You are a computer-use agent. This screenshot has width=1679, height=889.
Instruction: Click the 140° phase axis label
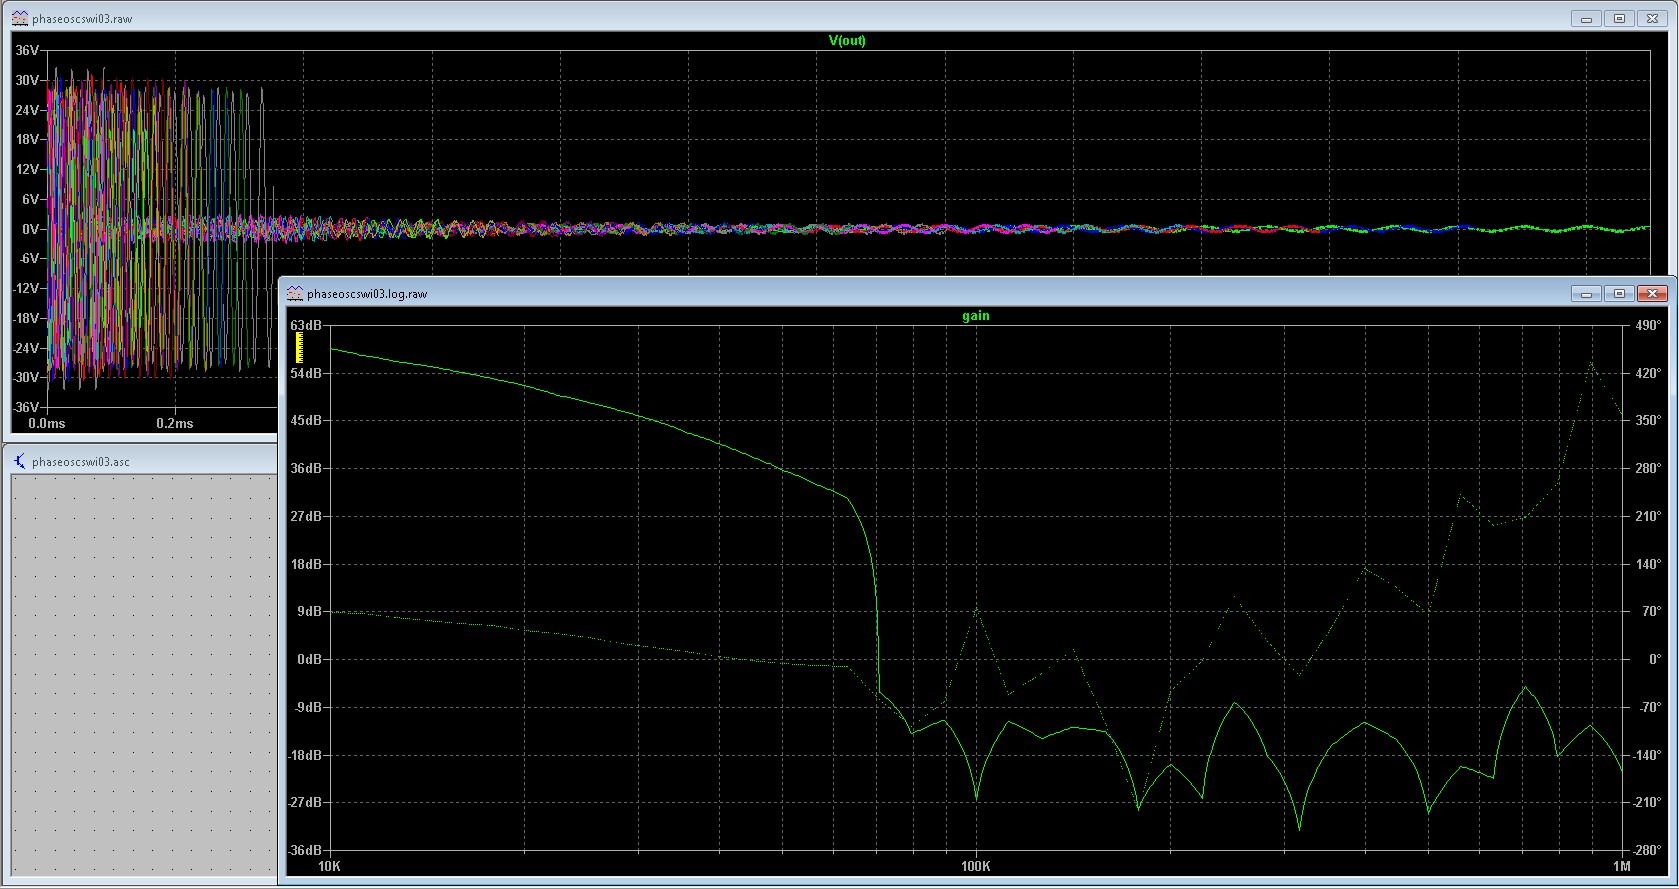point(1648,564)
